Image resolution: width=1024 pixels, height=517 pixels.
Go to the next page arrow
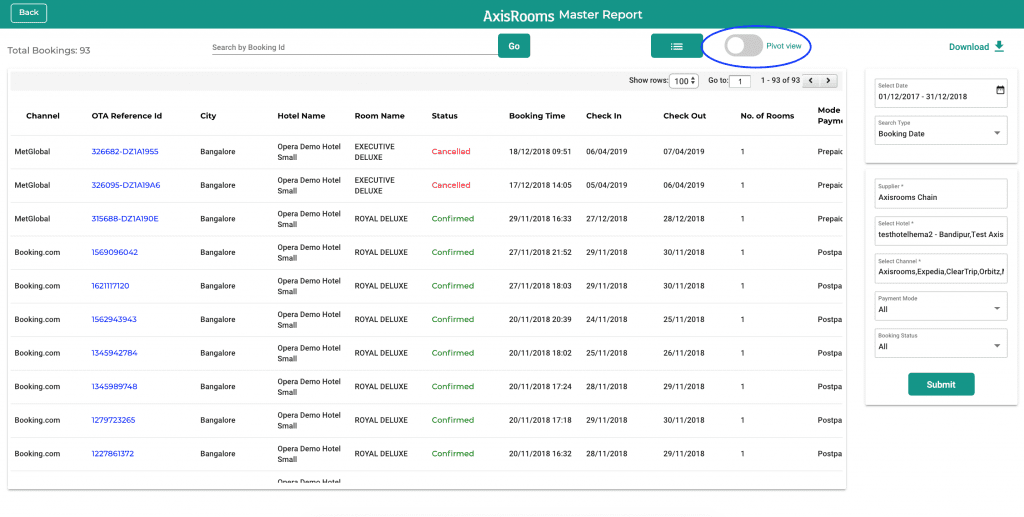tap(829, 81)
